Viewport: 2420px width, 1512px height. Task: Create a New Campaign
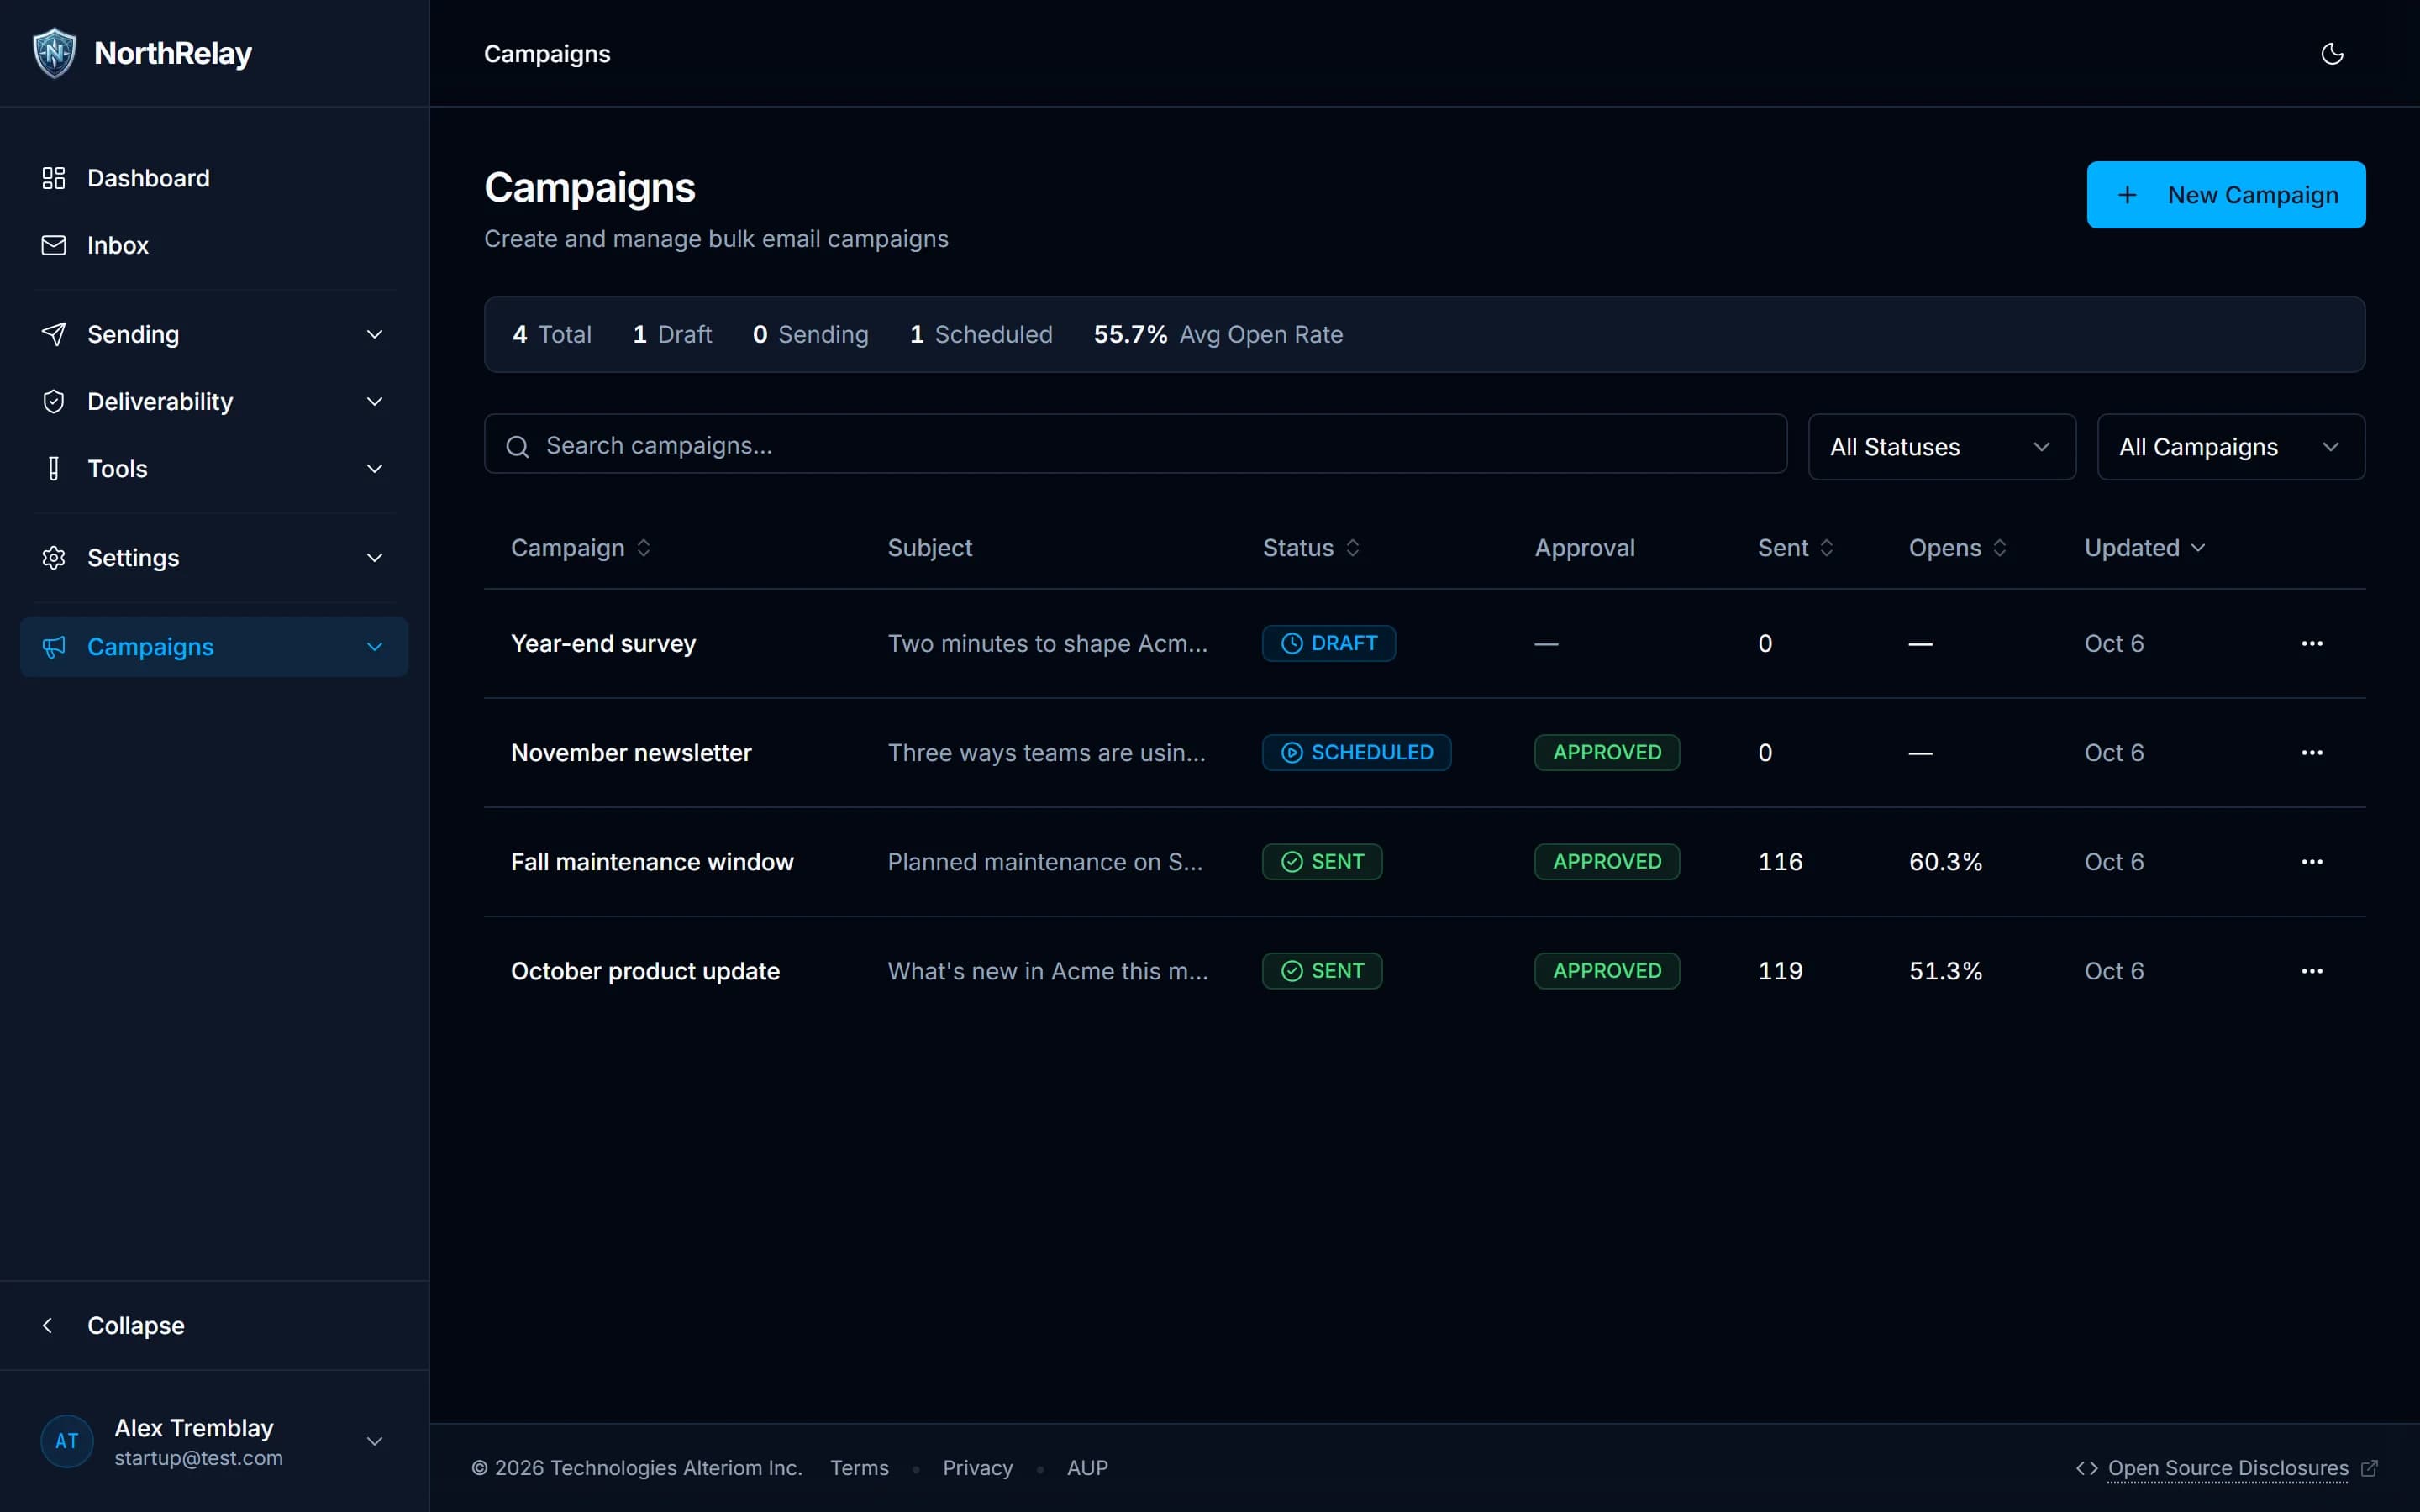pos(2225,195)
